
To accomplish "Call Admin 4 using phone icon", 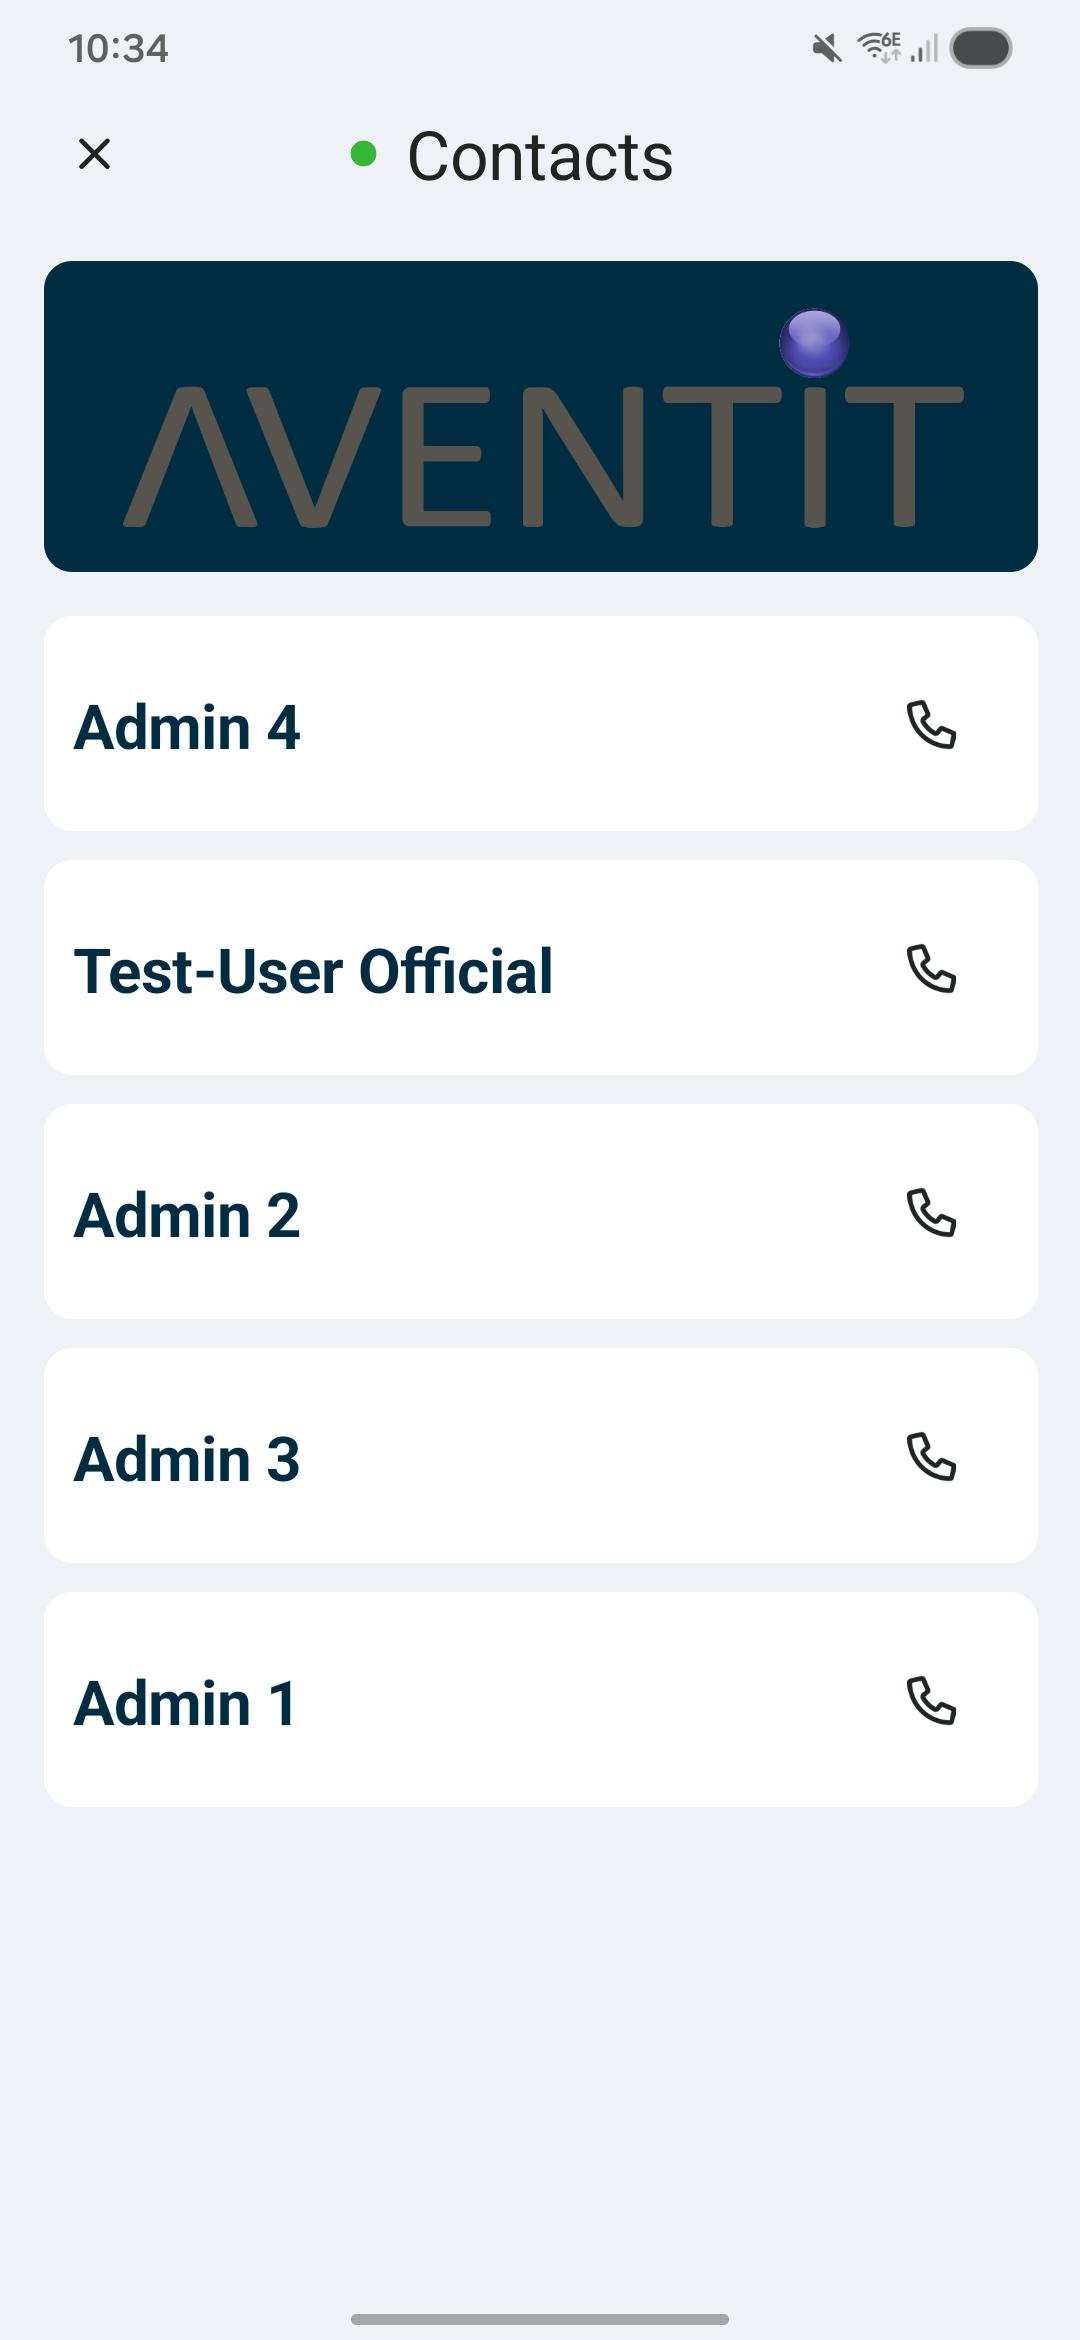I will pos(931,725).
